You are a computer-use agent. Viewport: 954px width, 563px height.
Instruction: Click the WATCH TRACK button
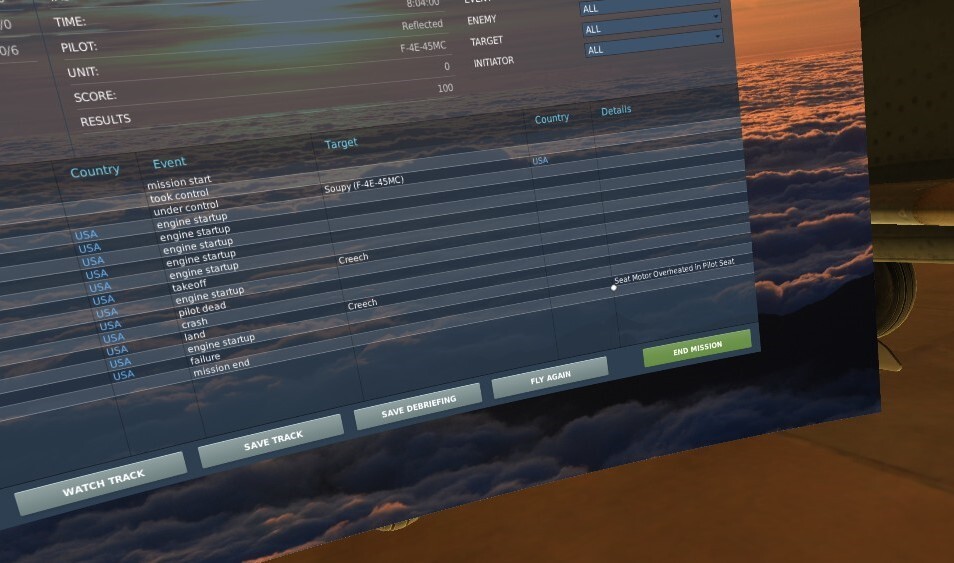[x=101, y=483]
